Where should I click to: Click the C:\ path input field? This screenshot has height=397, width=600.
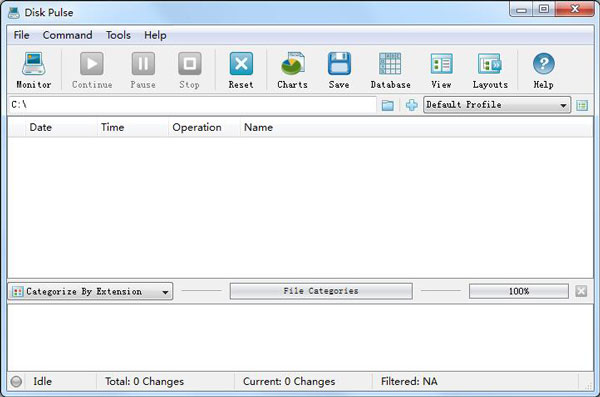pos(192,105)
